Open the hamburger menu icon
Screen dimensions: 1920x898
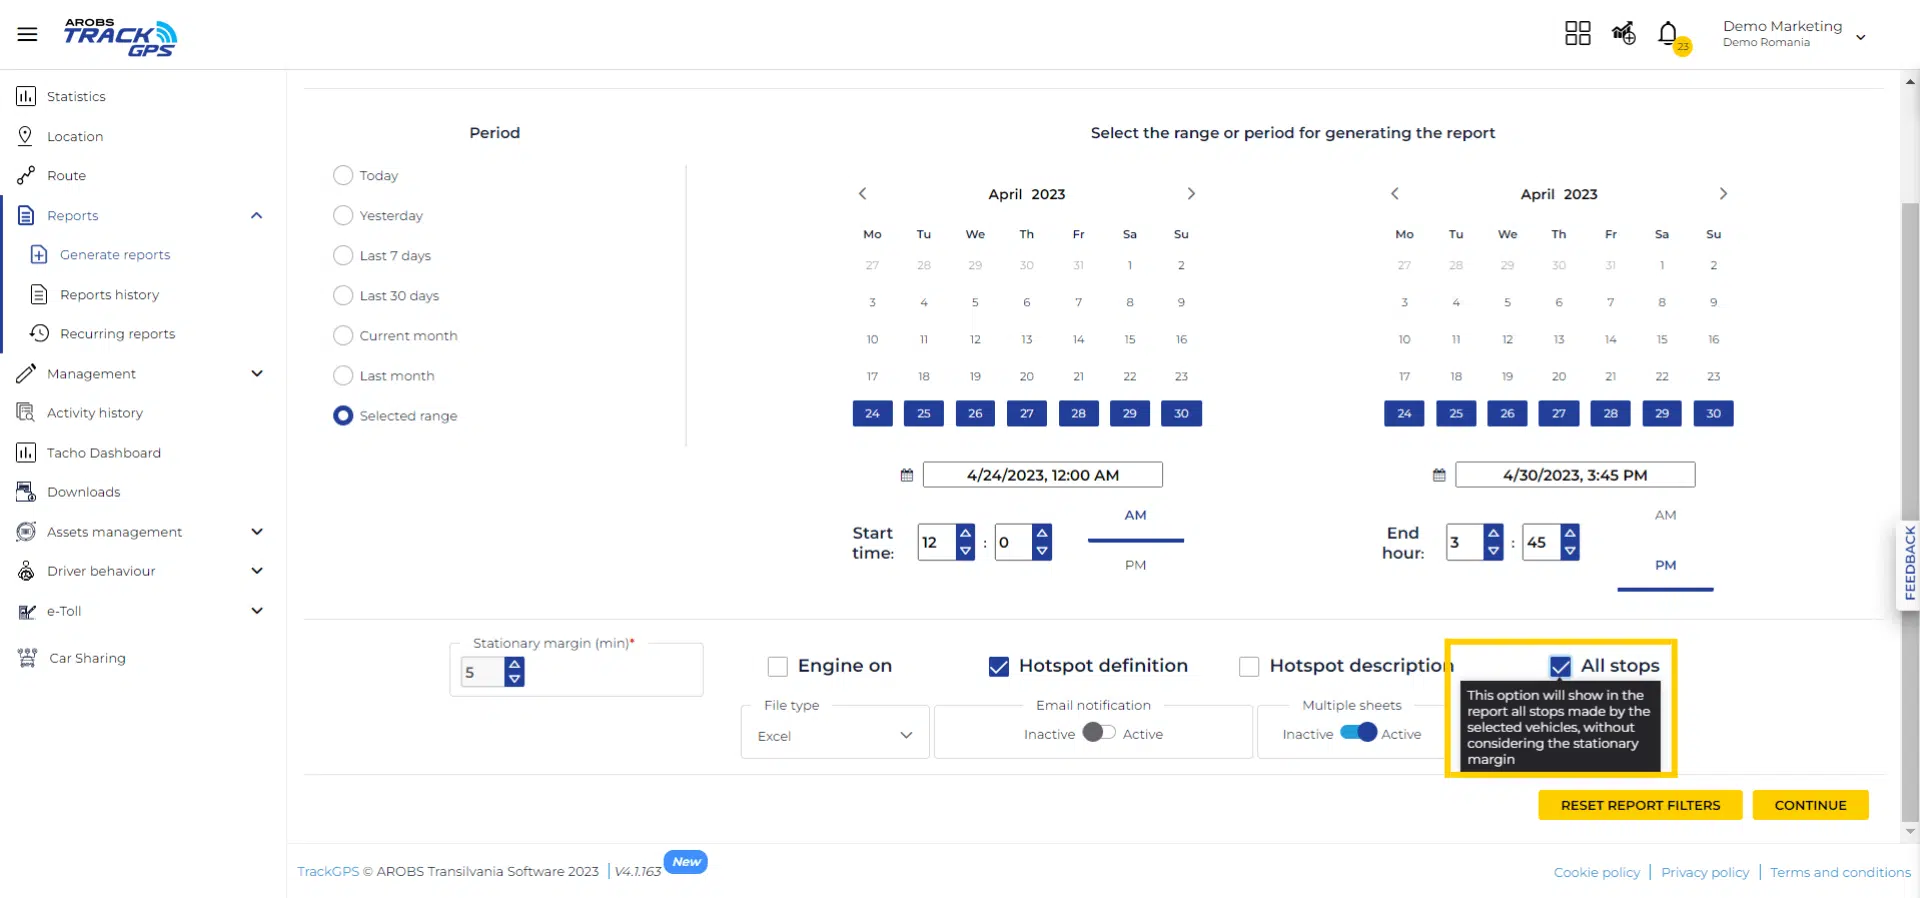[x=27, y=34]
